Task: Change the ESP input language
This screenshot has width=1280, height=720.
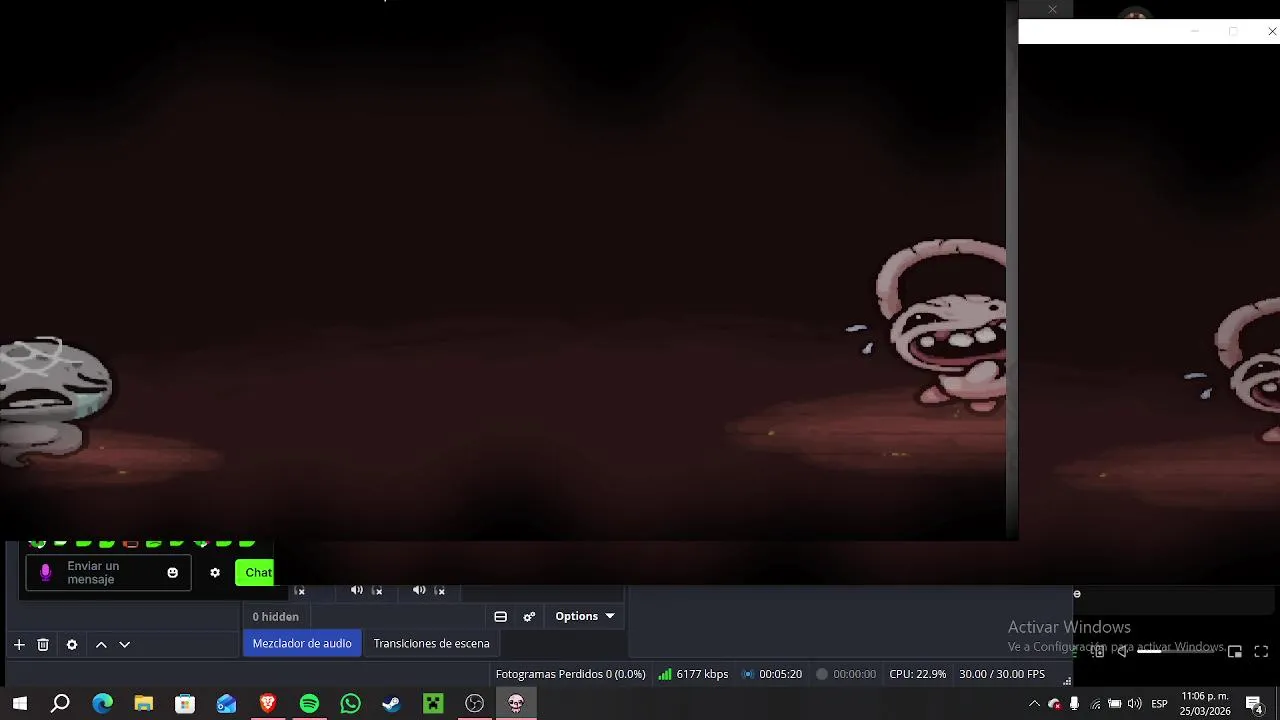Action: tap(1159, 704)
